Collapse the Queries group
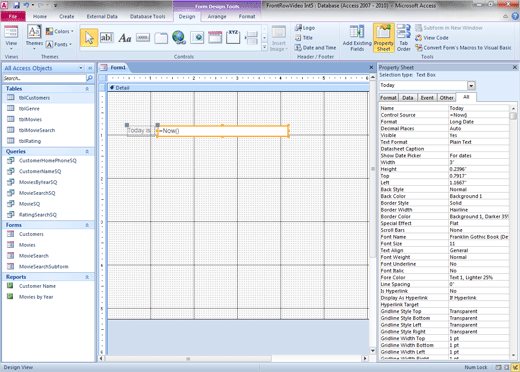Viewport: 520px width, 372px height. (x=87, y=152)
